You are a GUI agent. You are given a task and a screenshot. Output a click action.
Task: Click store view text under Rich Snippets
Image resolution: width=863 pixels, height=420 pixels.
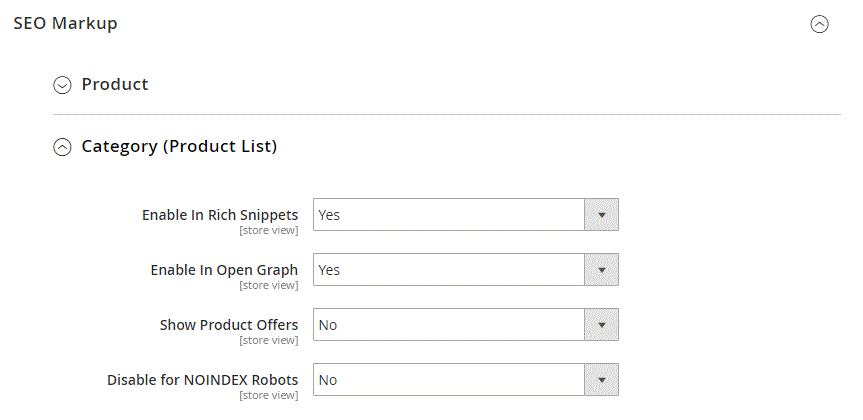(268, 230)
